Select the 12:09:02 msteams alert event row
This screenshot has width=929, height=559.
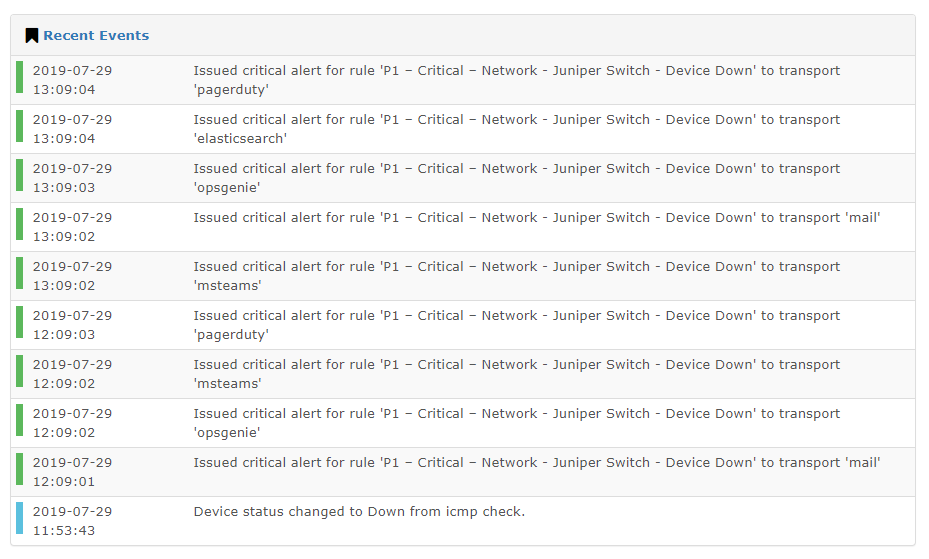(463, 374)
